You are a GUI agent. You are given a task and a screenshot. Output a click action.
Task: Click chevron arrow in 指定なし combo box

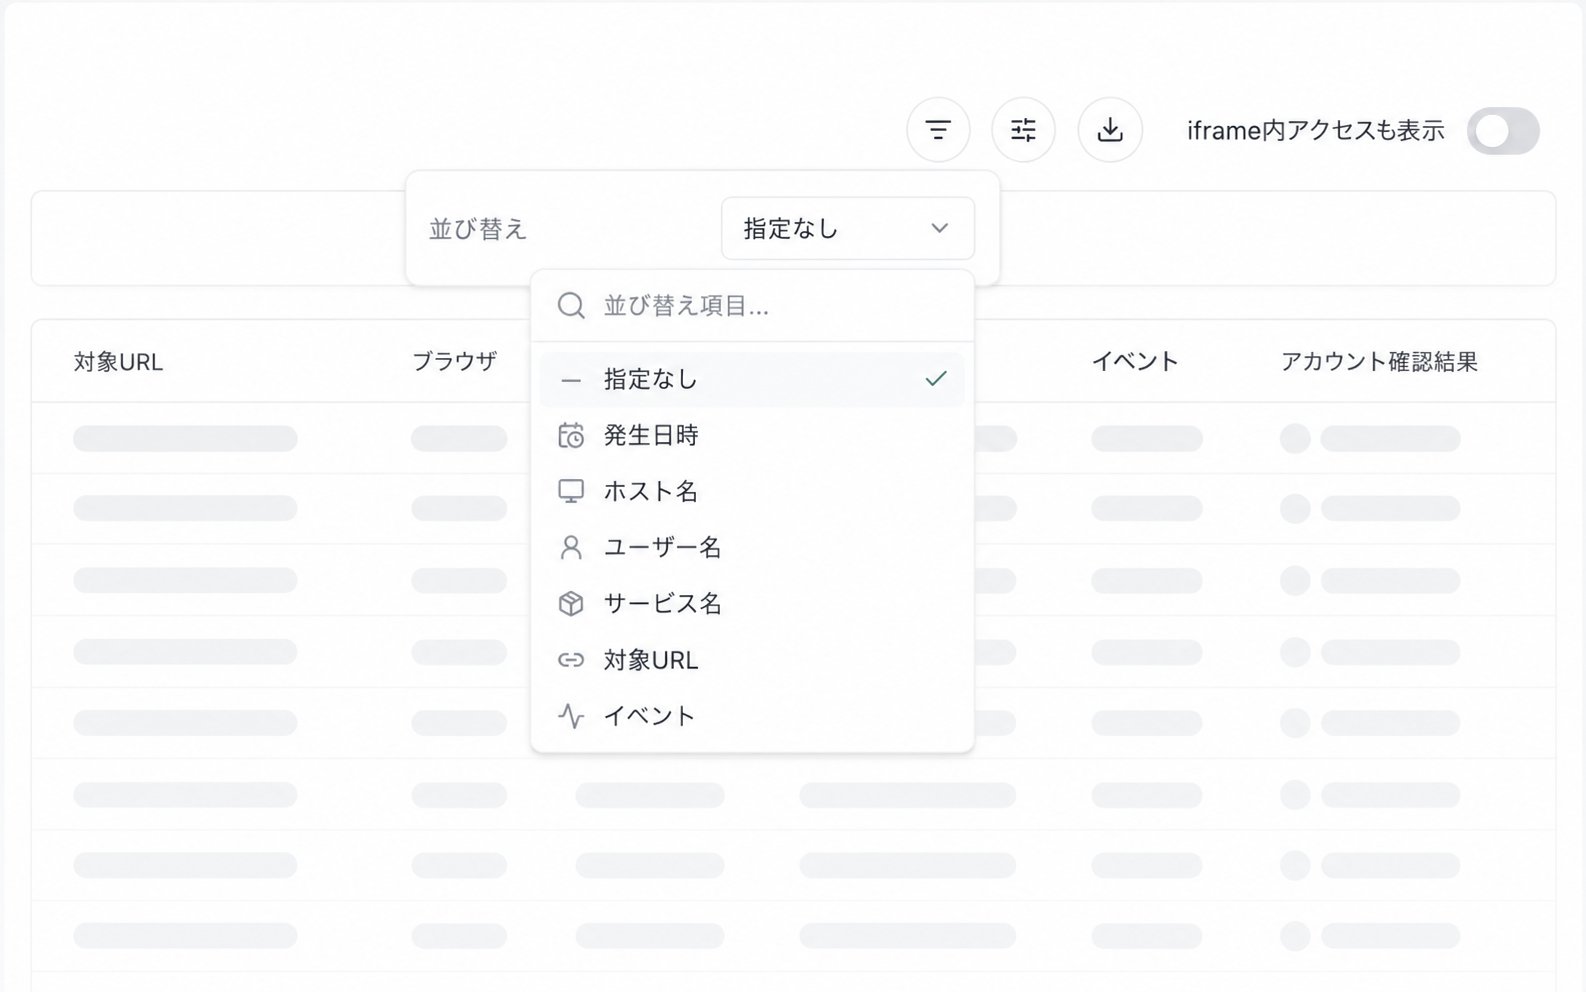coord(940,228)
